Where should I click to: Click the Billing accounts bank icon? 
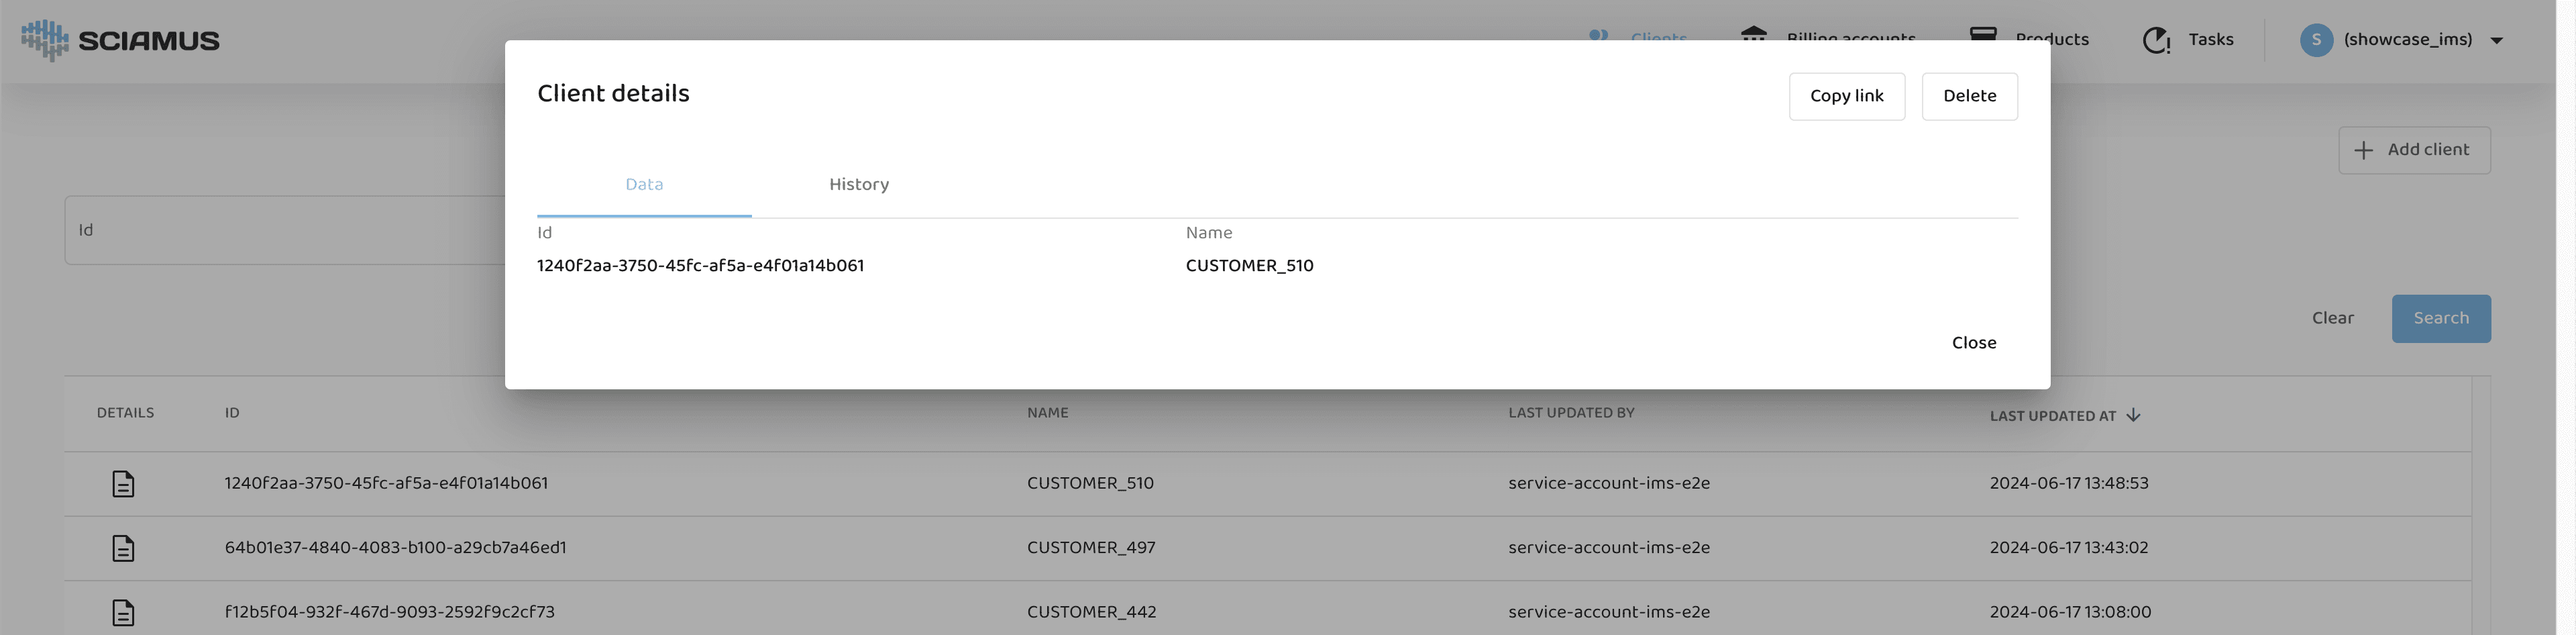1753,34
